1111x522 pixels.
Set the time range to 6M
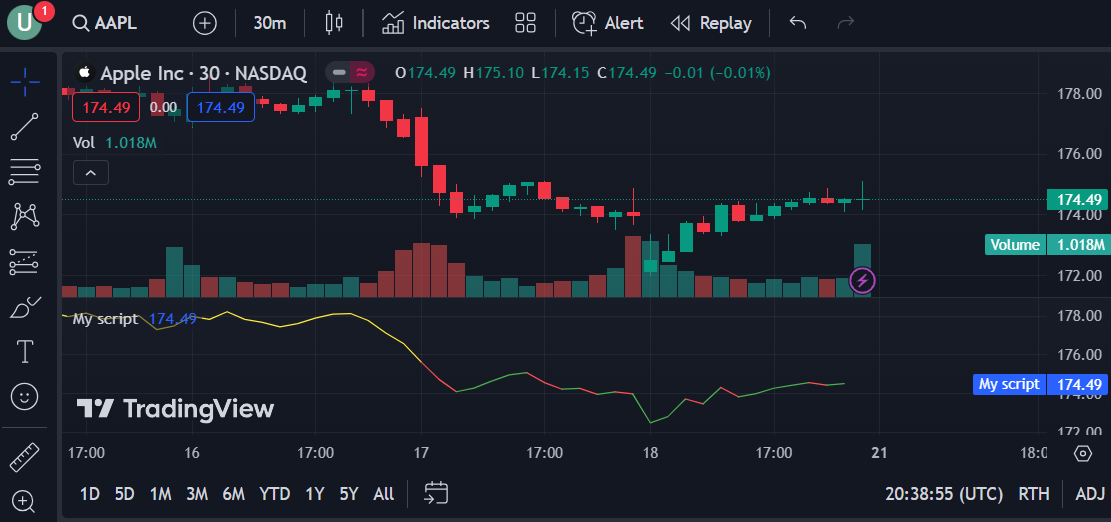click(233, 494)
